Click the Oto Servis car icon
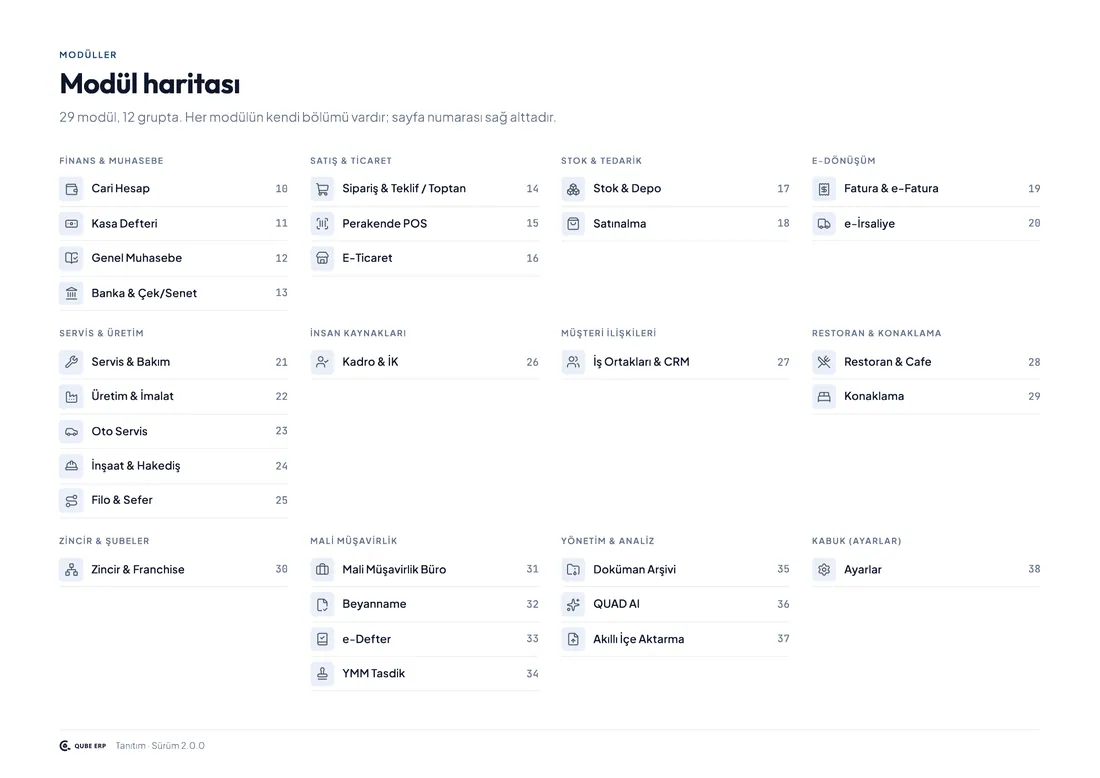Viewport: 1100px width, 778px height. tap(72, 431)
